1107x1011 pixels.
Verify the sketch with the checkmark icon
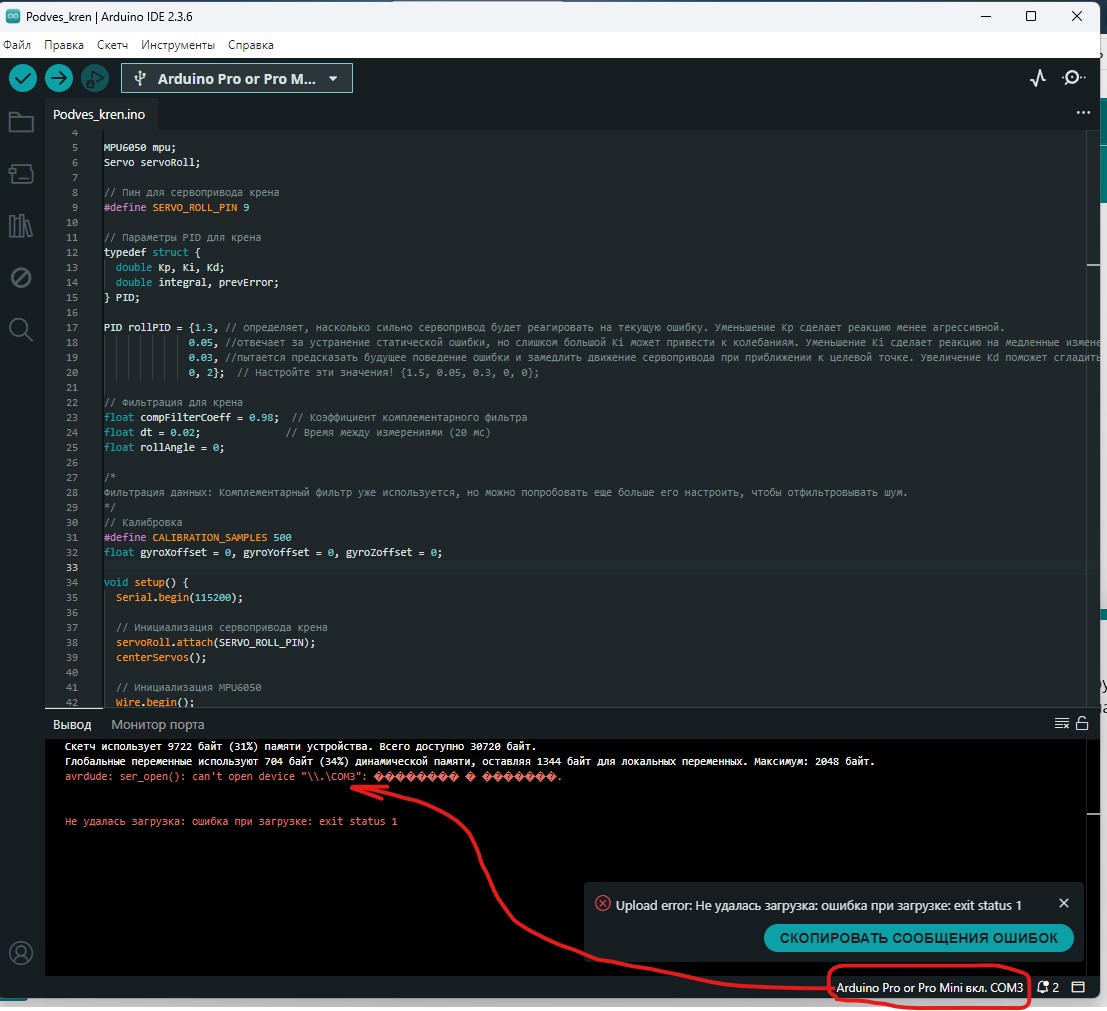[22, 77]
